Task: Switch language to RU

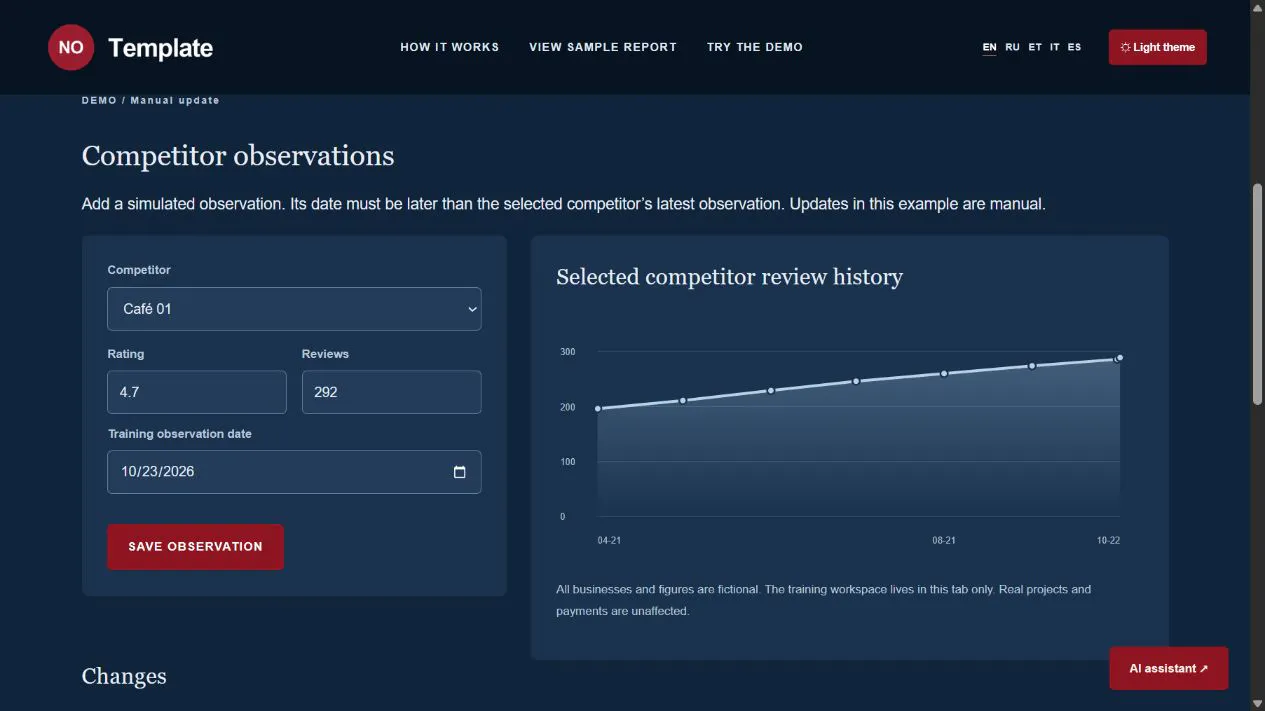Action: click(1013, 47)
